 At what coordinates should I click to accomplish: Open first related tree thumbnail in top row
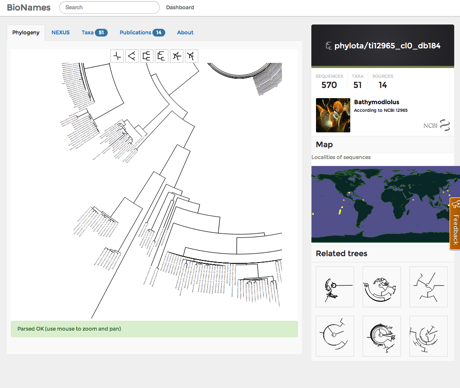[335, 287]
